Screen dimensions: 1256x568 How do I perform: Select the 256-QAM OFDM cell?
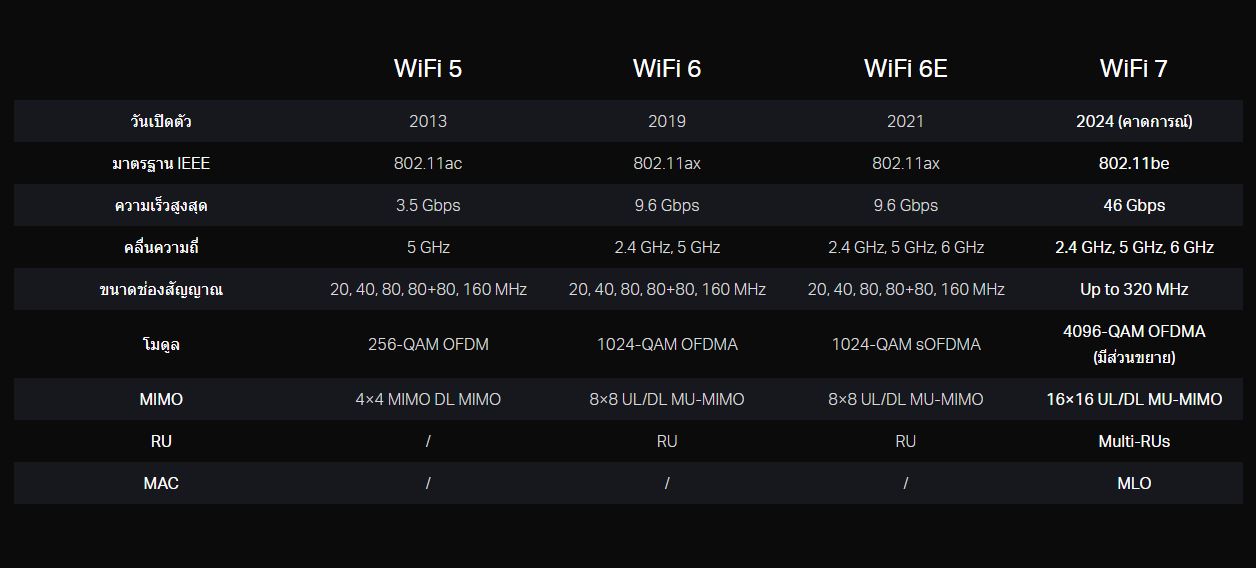[427, 344]
